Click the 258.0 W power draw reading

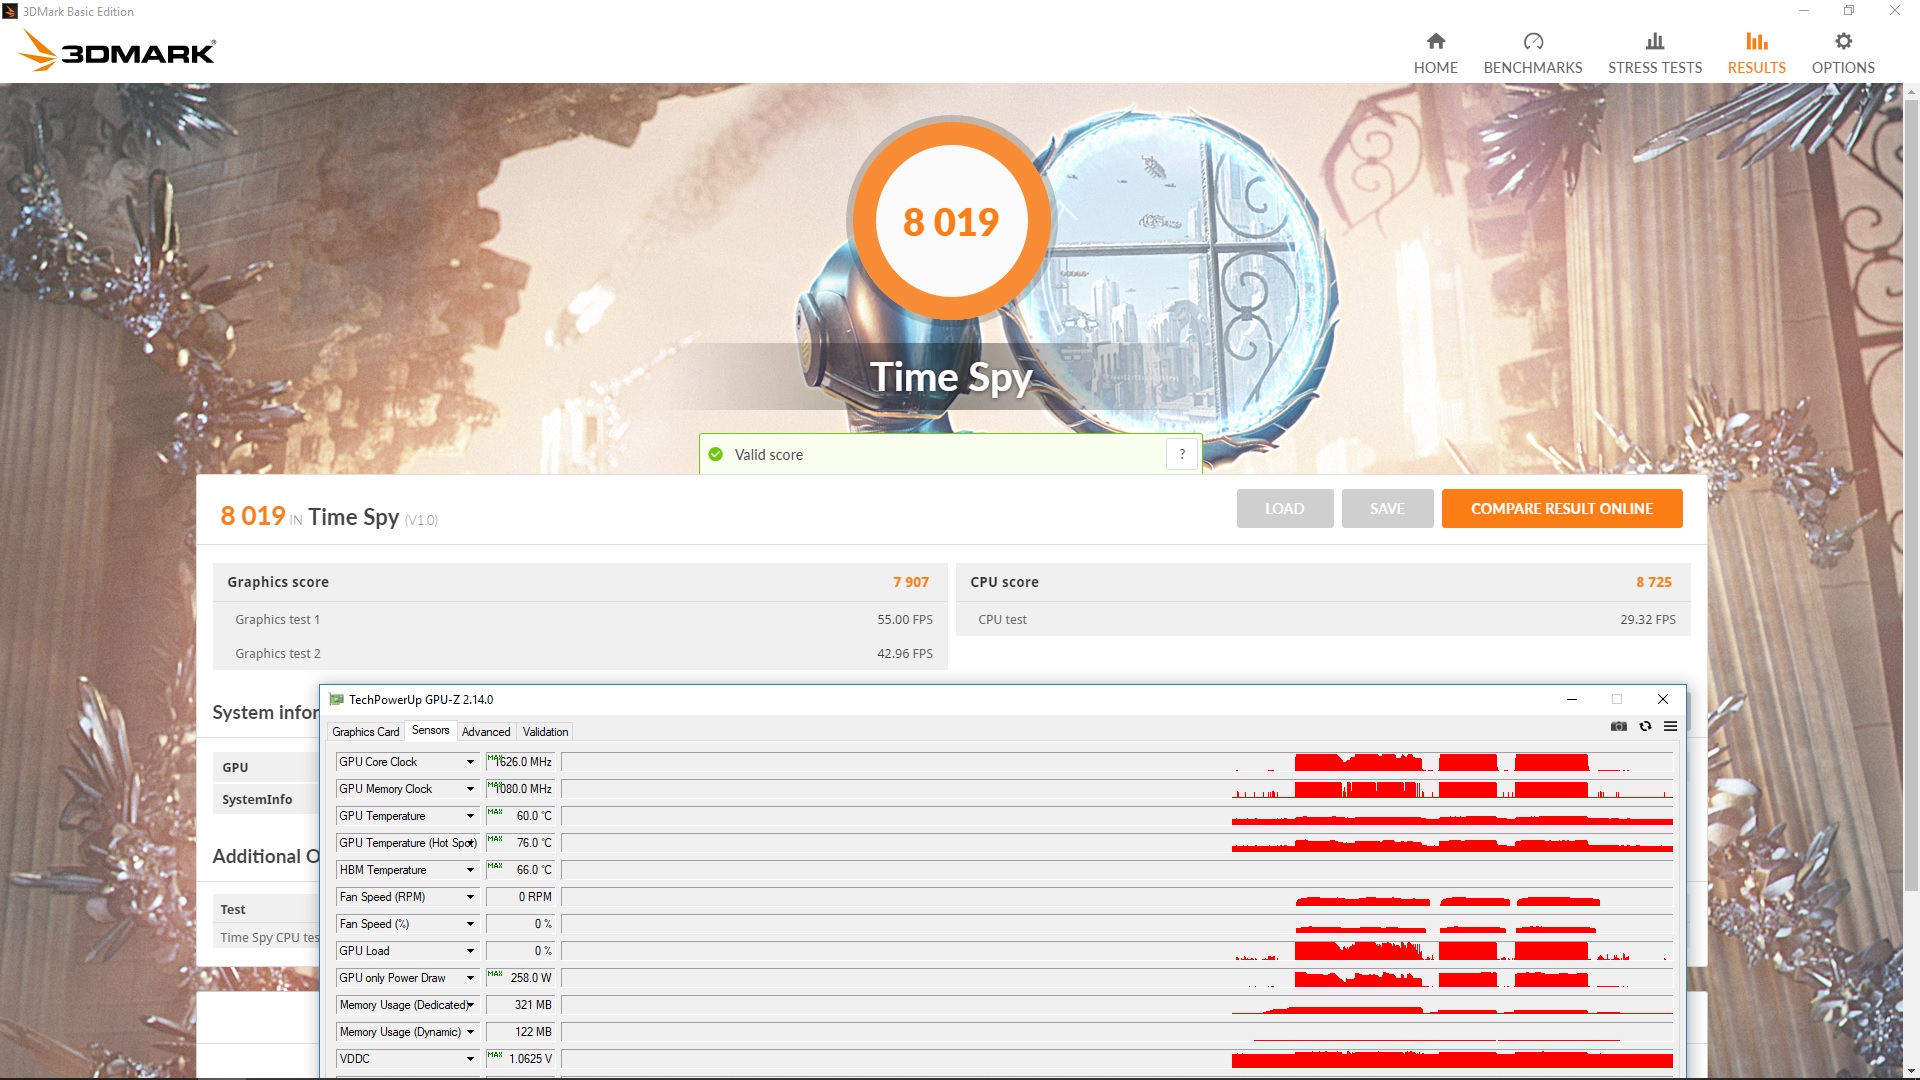point(520,978)
